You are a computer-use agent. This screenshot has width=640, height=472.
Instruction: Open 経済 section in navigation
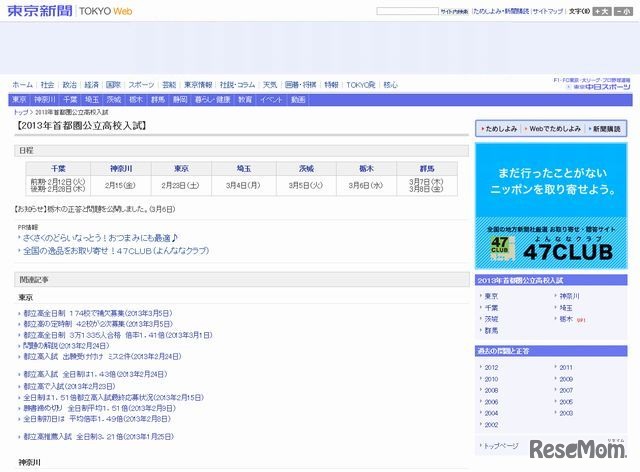point(91,85)
